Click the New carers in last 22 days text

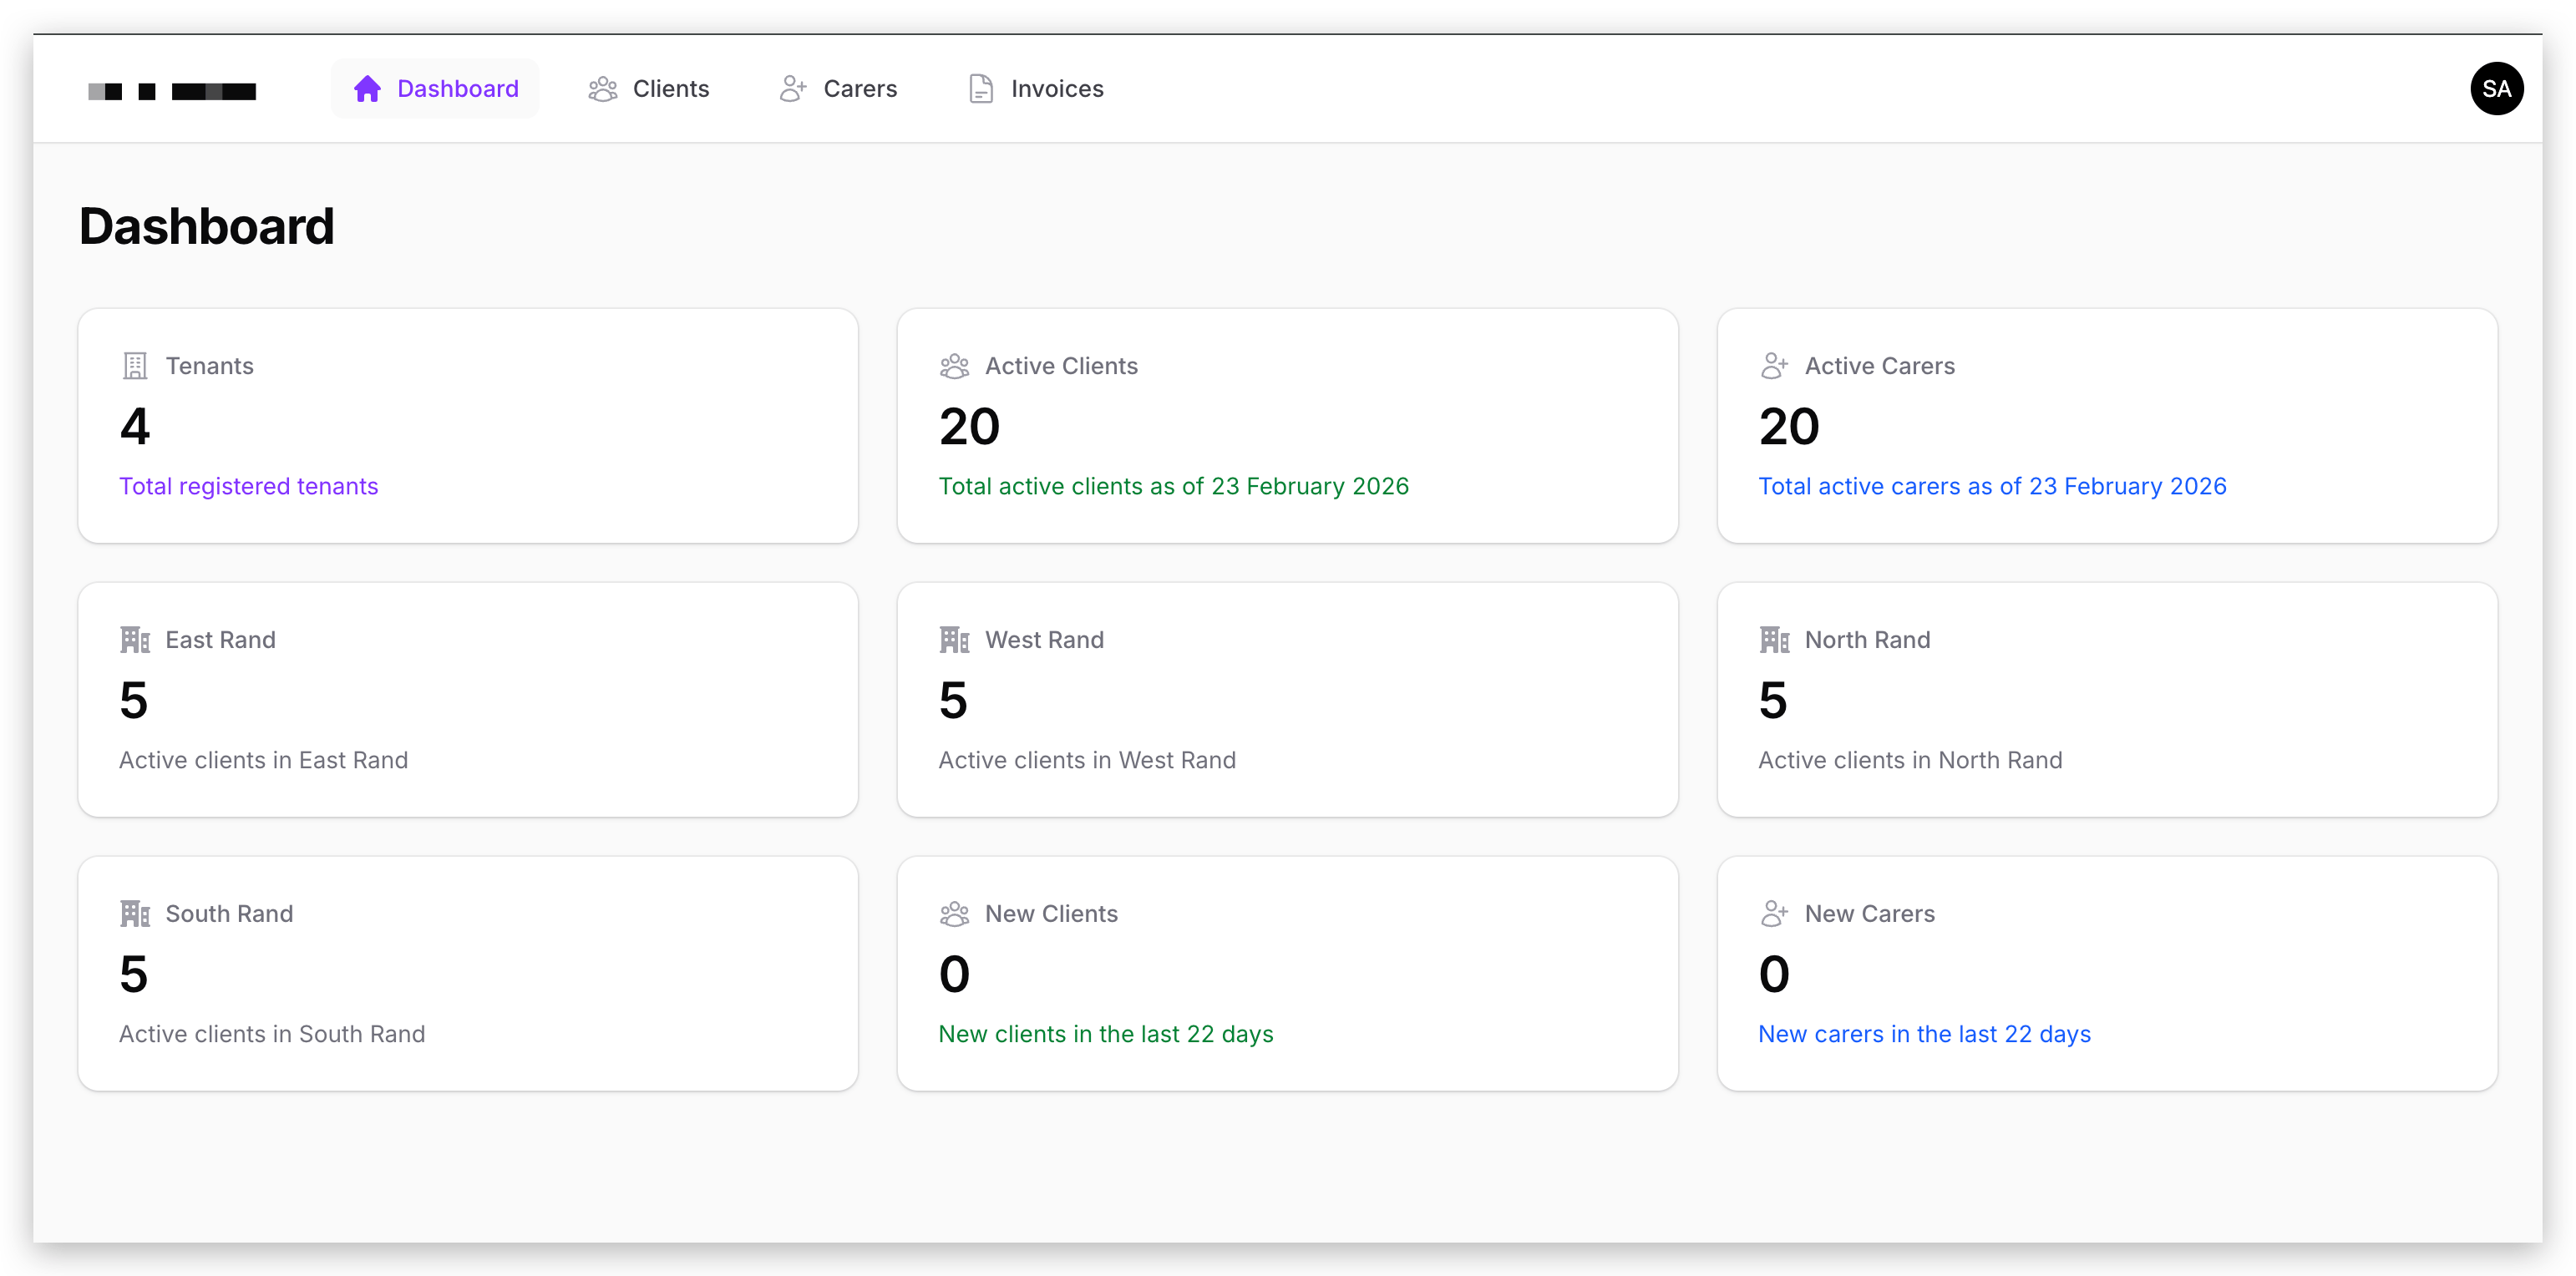[1924, 1034]
